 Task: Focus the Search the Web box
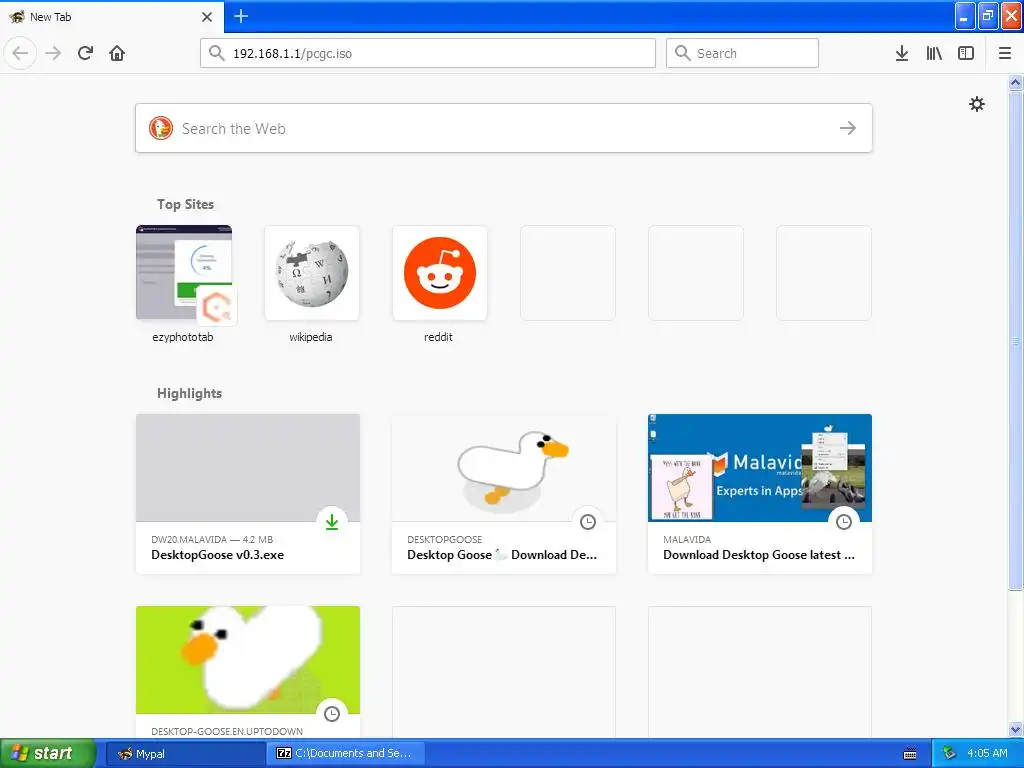504,128
